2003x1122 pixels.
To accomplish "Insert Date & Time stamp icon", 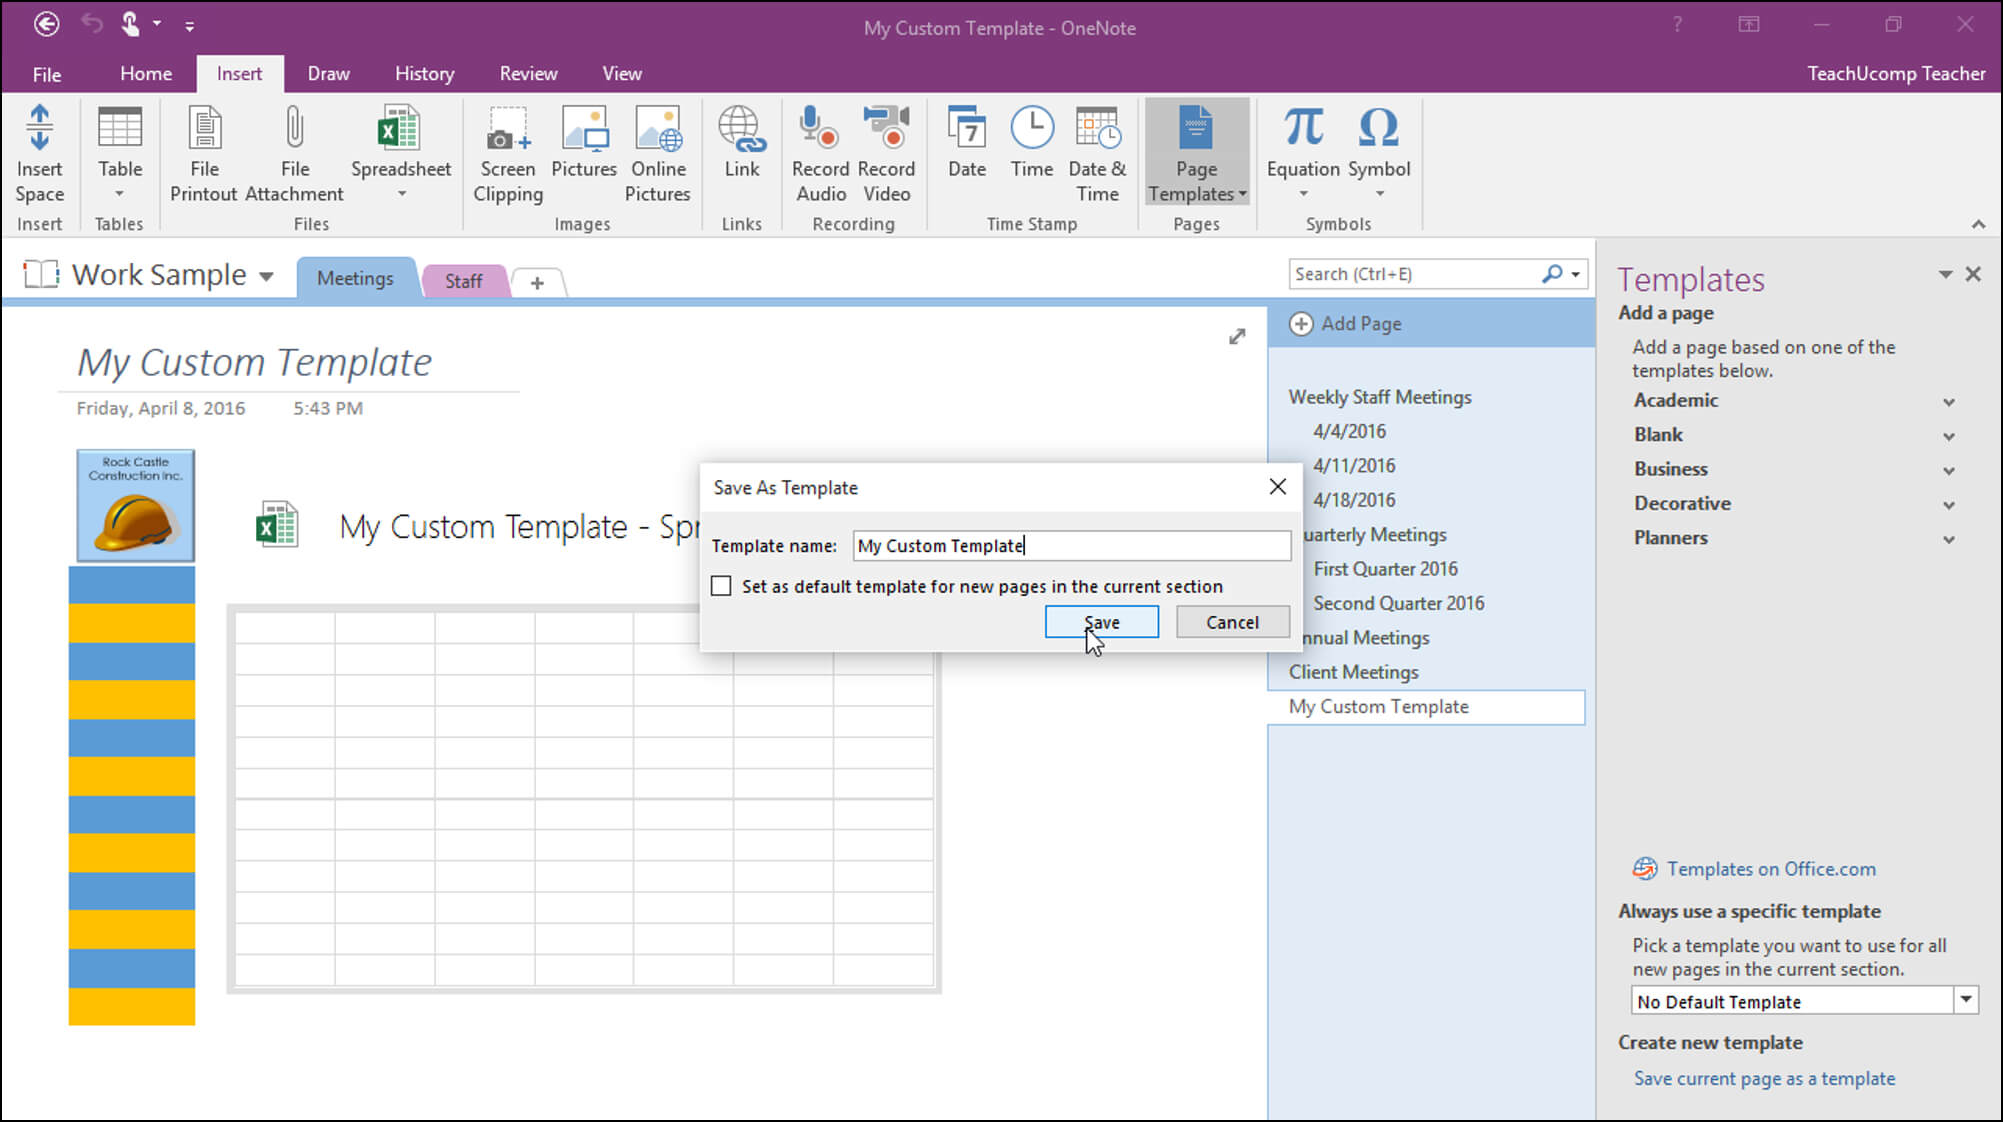I will (1097, 130).
